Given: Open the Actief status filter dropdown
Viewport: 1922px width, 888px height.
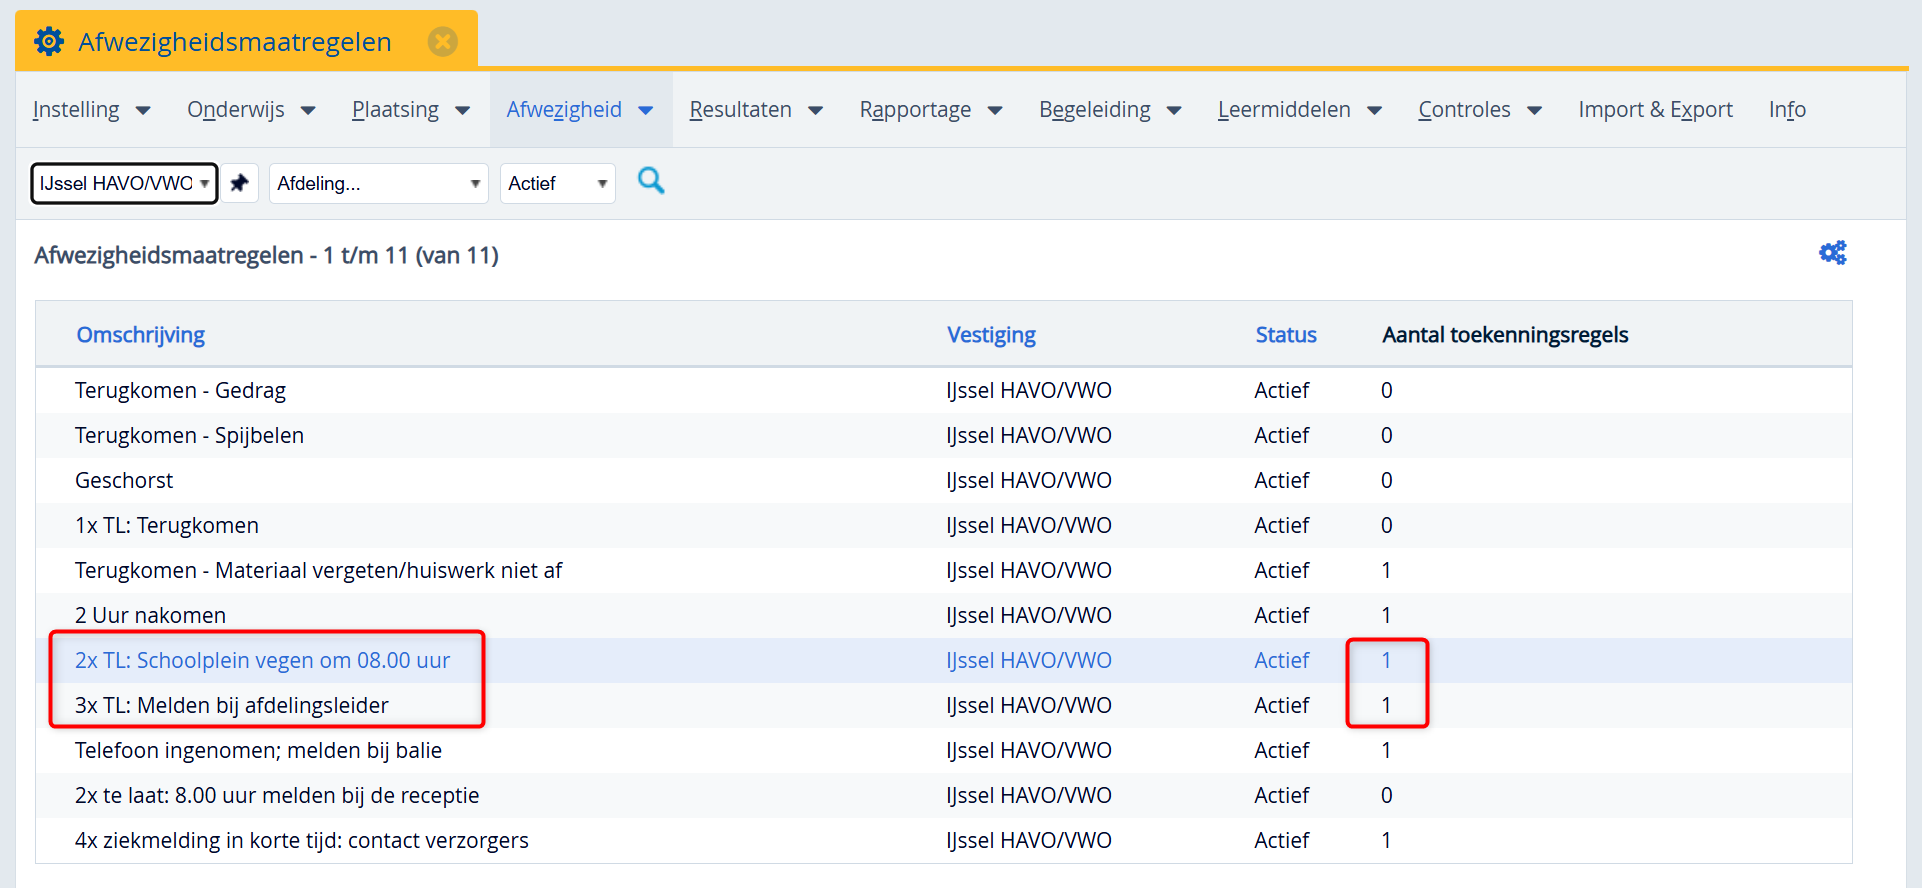Looking at the screenshot, I should [557, 183].
